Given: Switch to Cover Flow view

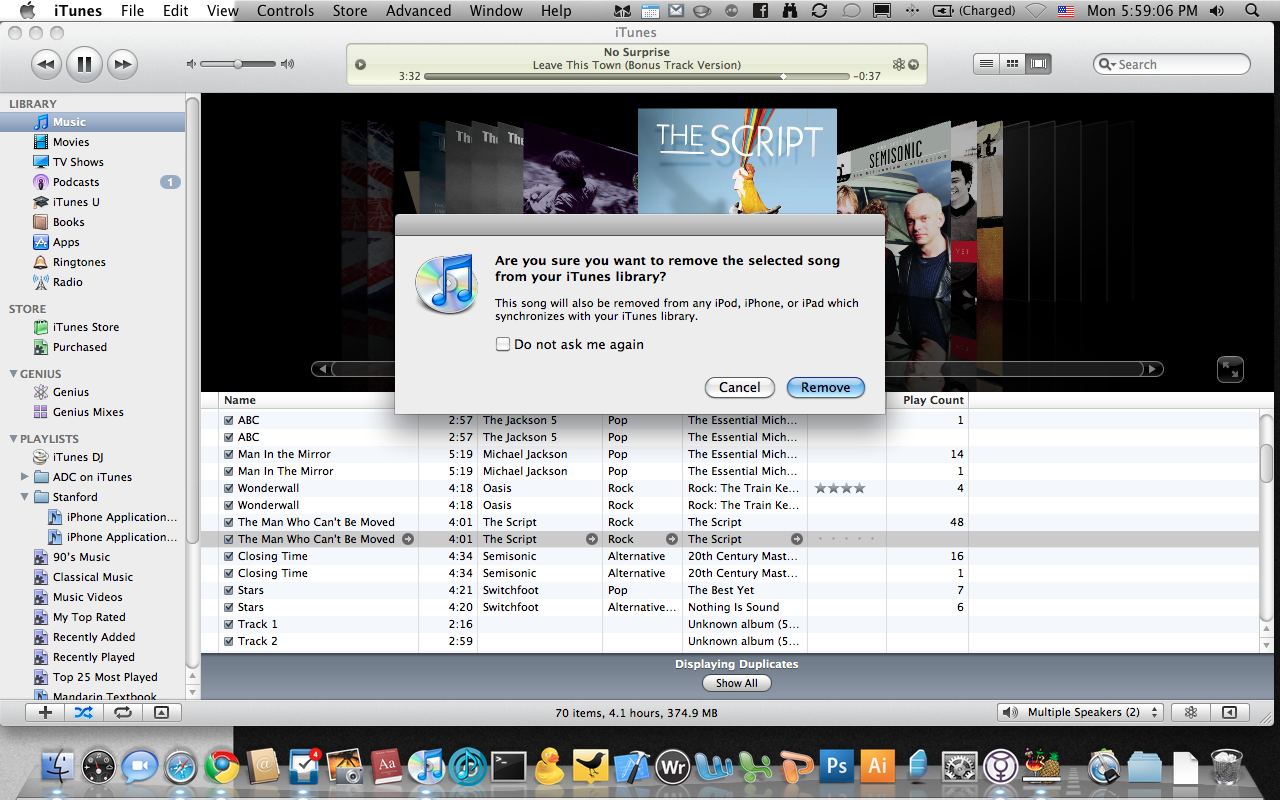Looking at the screenshot, I should tap(1039, 64).
